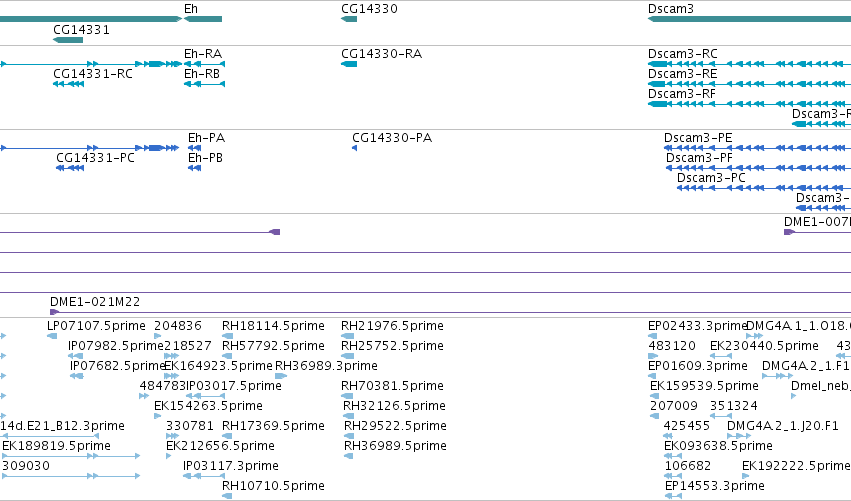Select the DME1-021M22 clone marker
The width and height of the screenshot is (851, 501).
click(54, 312)
